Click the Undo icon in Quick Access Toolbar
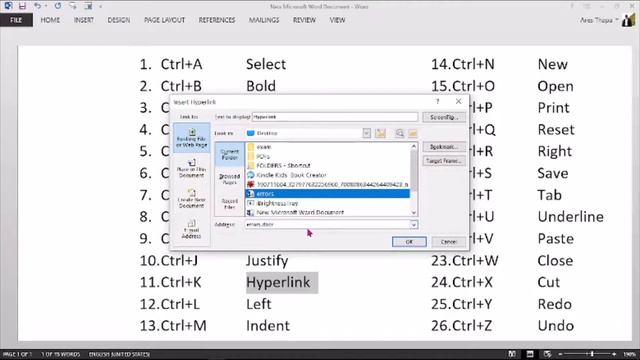640x360 pixels. (37, 6)
